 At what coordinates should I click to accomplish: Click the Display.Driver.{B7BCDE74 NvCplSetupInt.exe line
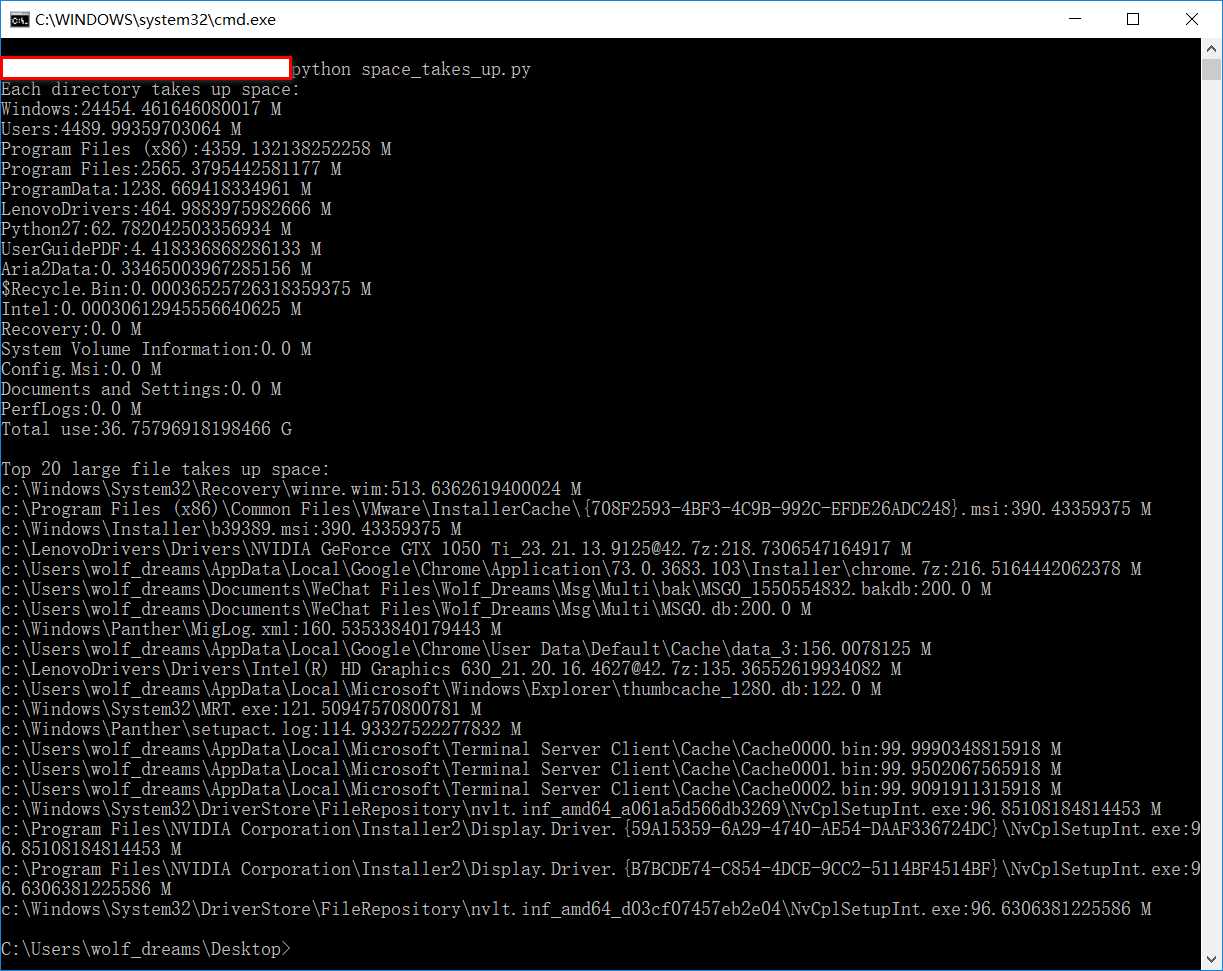600,879
